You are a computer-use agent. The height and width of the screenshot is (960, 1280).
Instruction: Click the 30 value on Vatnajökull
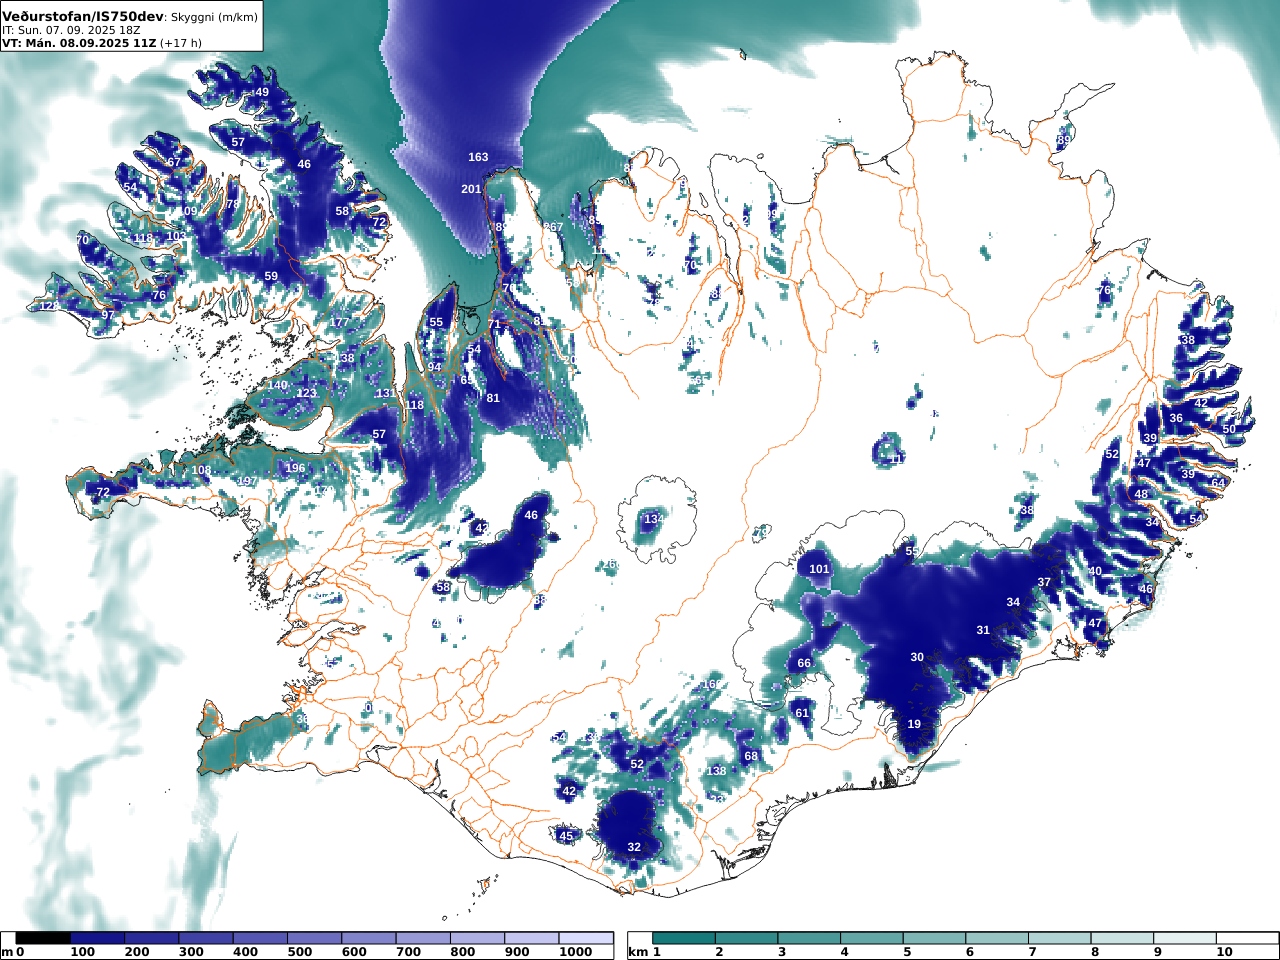(917, 657)
